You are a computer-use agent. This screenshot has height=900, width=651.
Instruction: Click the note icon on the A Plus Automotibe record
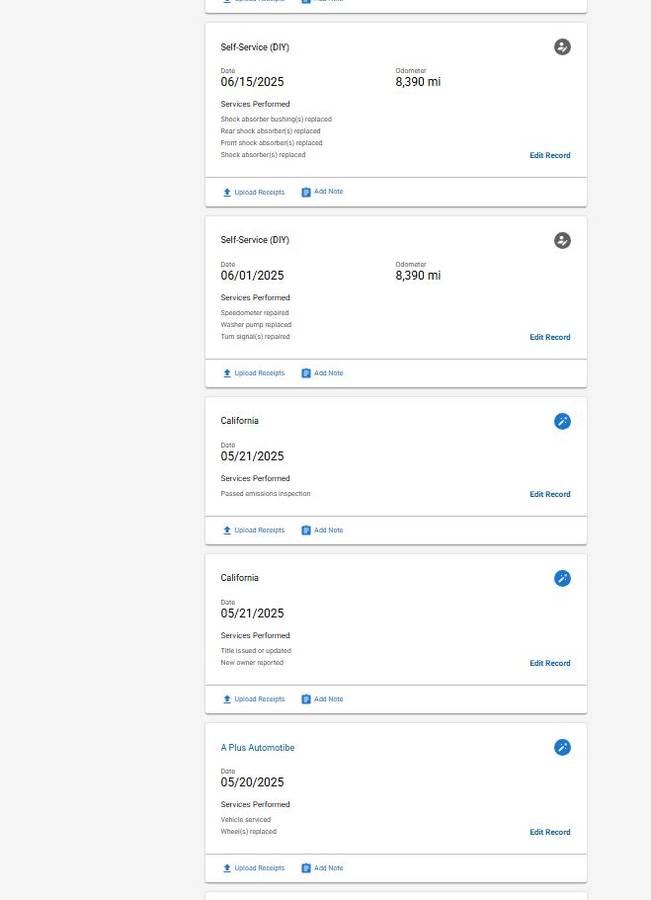[x=306, y=868]
